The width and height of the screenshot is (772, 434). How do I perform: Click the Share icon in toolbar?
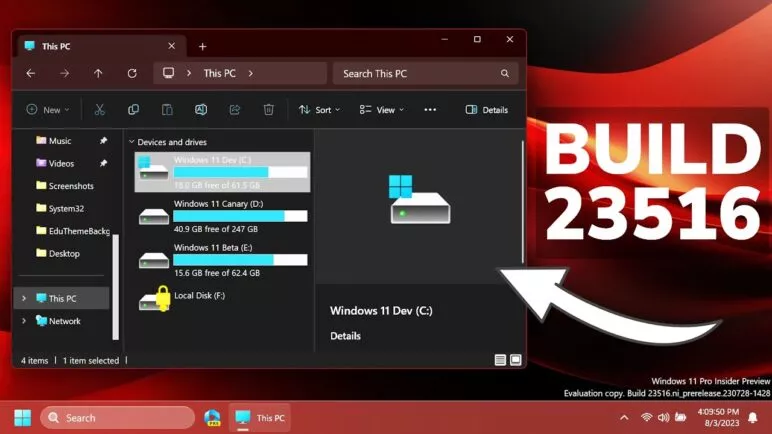click(x=235, y=110)
